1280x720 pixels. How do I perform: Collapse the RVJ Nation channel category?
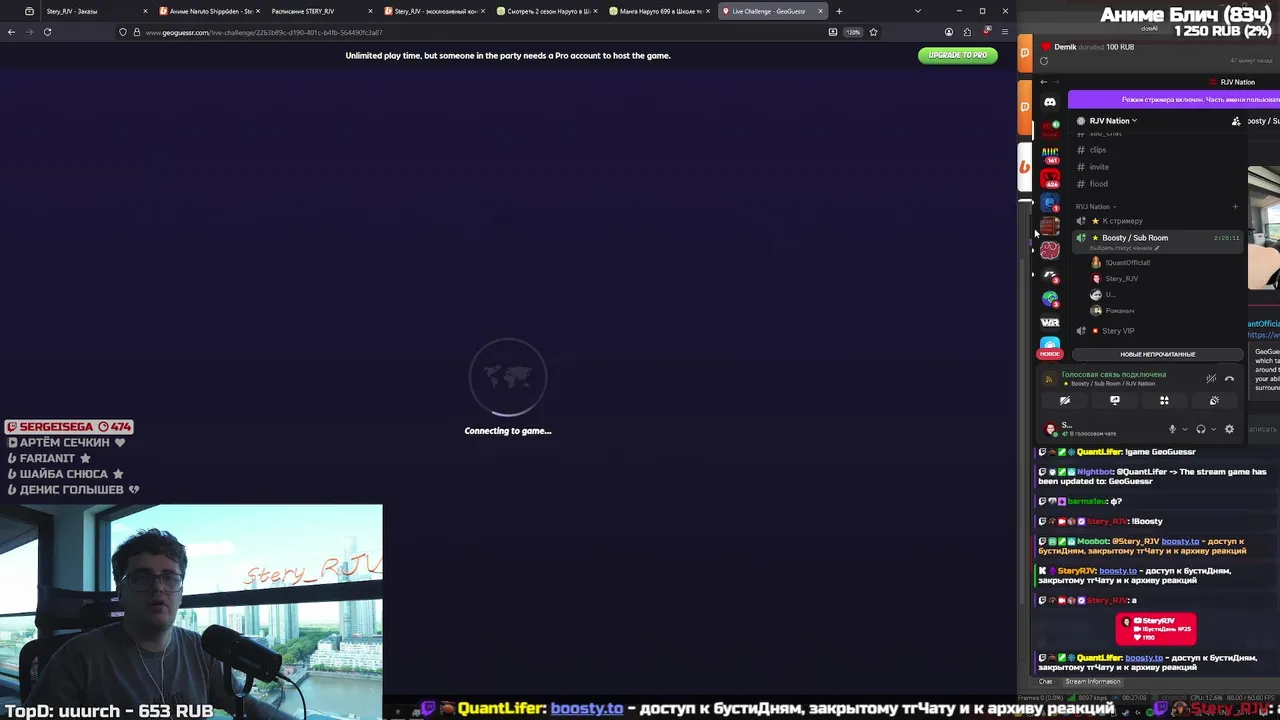(x=1096, y=207)
